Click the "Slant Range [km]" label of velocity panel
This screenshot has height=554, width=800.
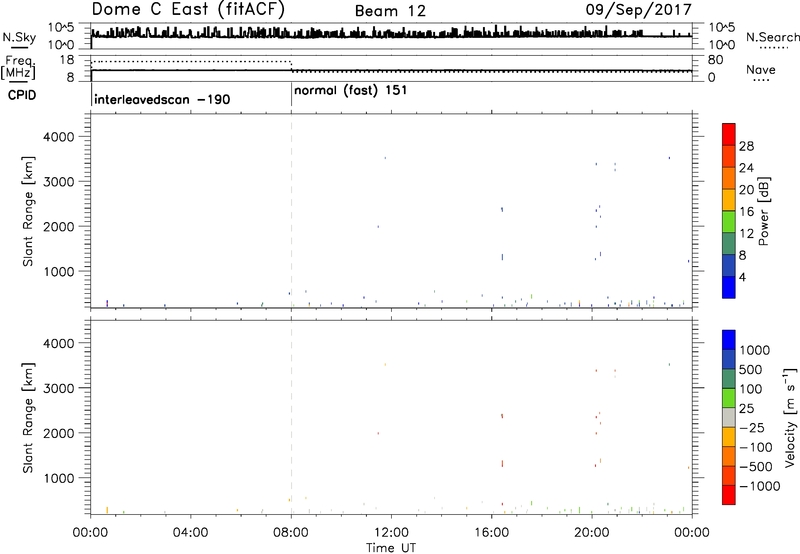[x=28, y=418]
